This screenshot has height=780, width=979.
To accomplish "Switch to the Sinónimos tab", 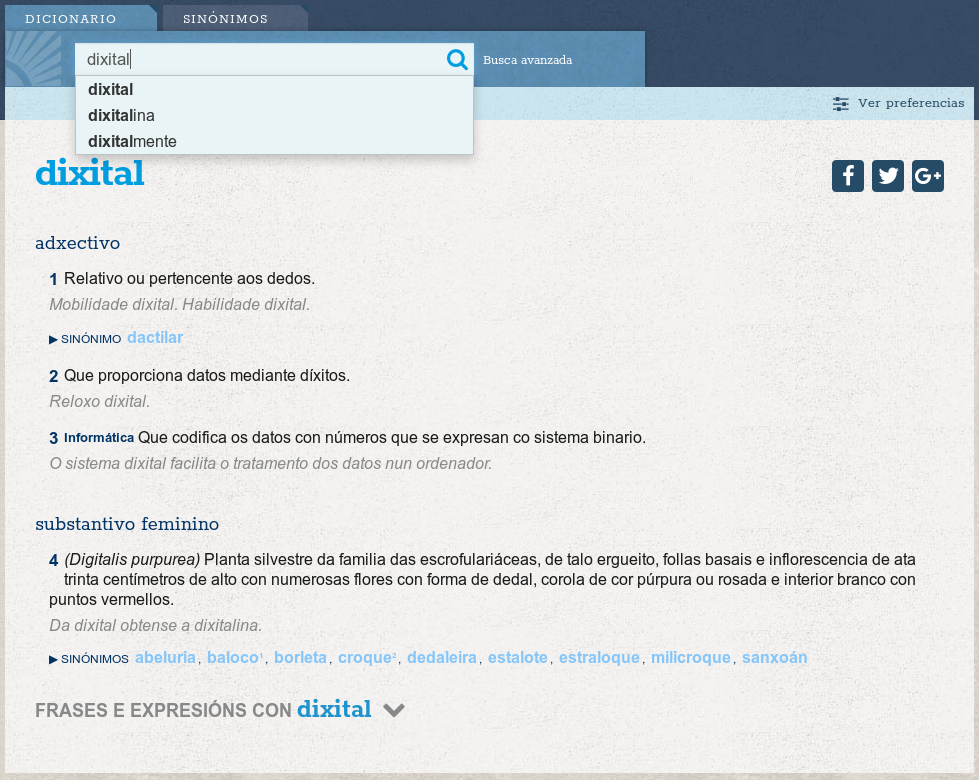I will coord(225,19).
